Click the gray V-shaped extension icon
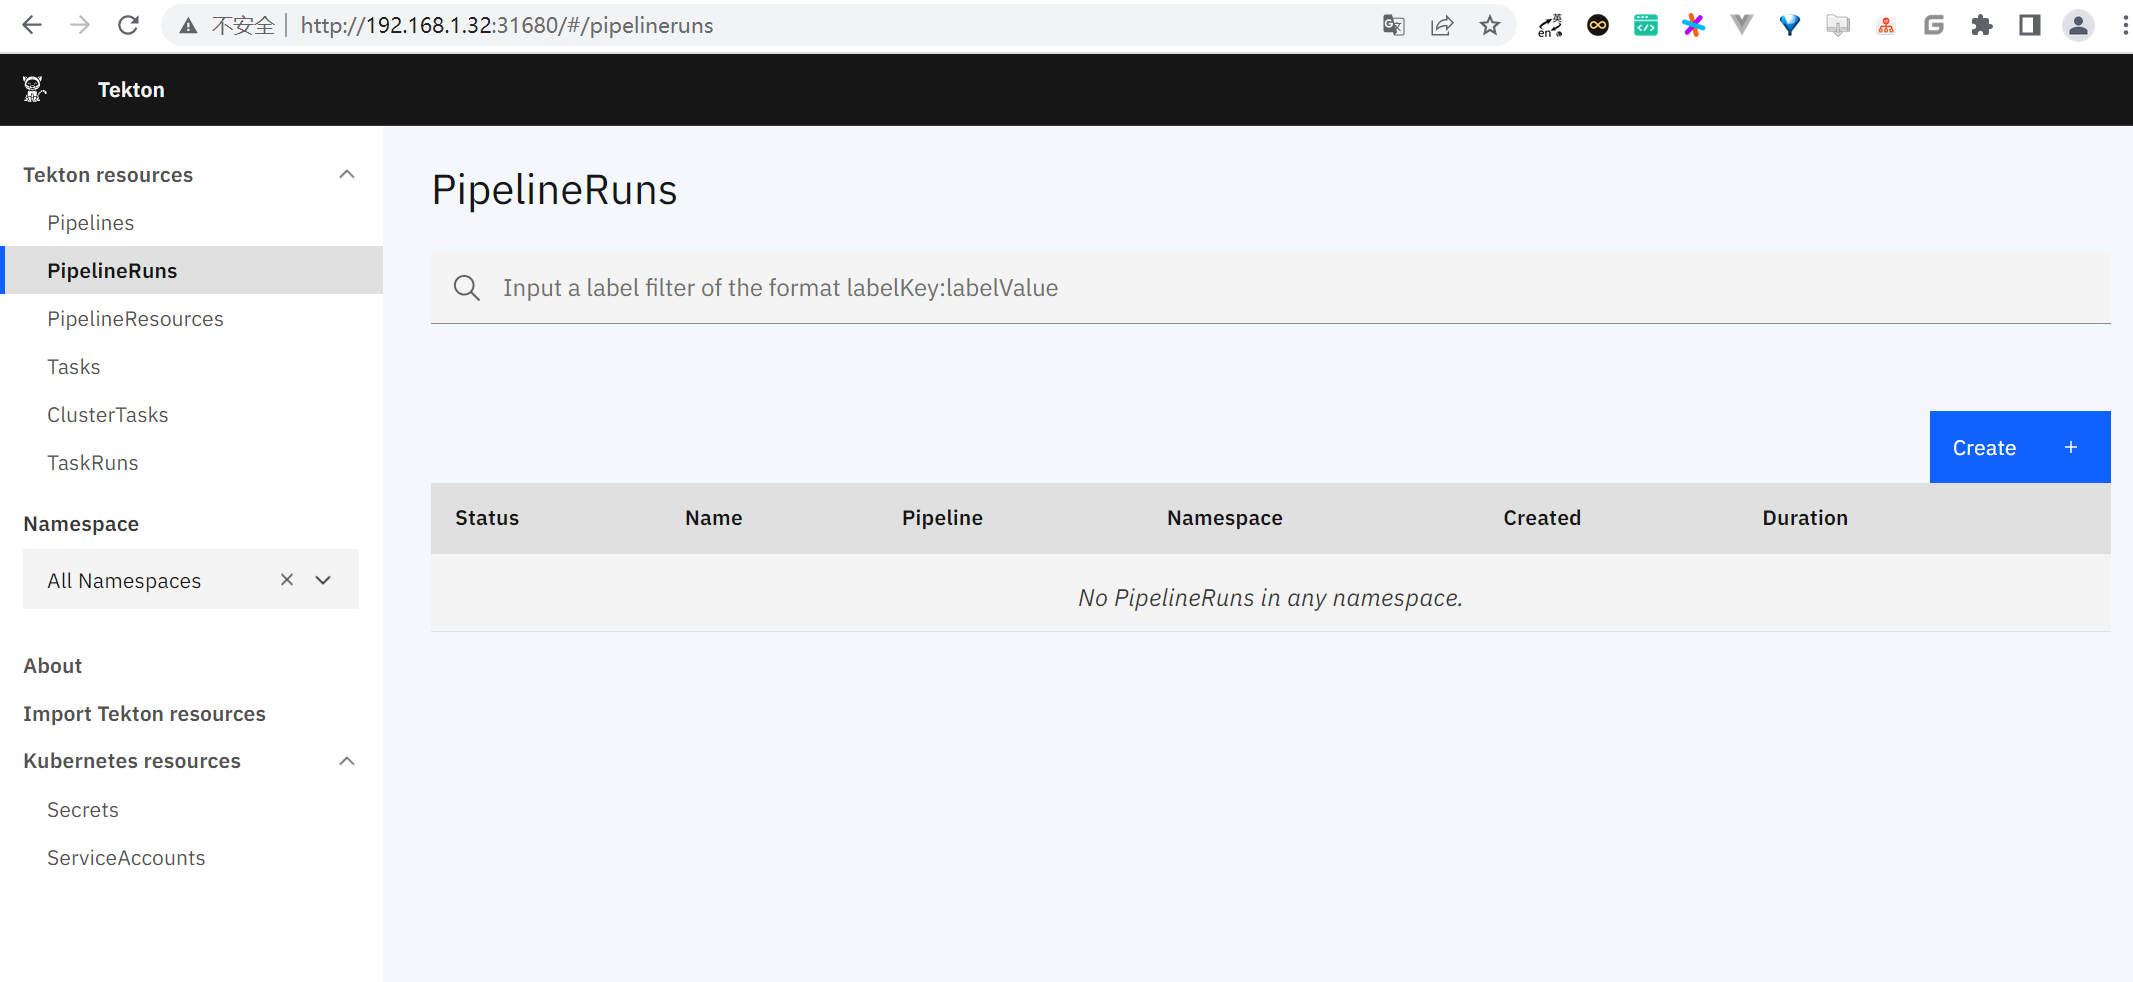The height and width of the screenshot is (982, 2133). coord(1741,25)
